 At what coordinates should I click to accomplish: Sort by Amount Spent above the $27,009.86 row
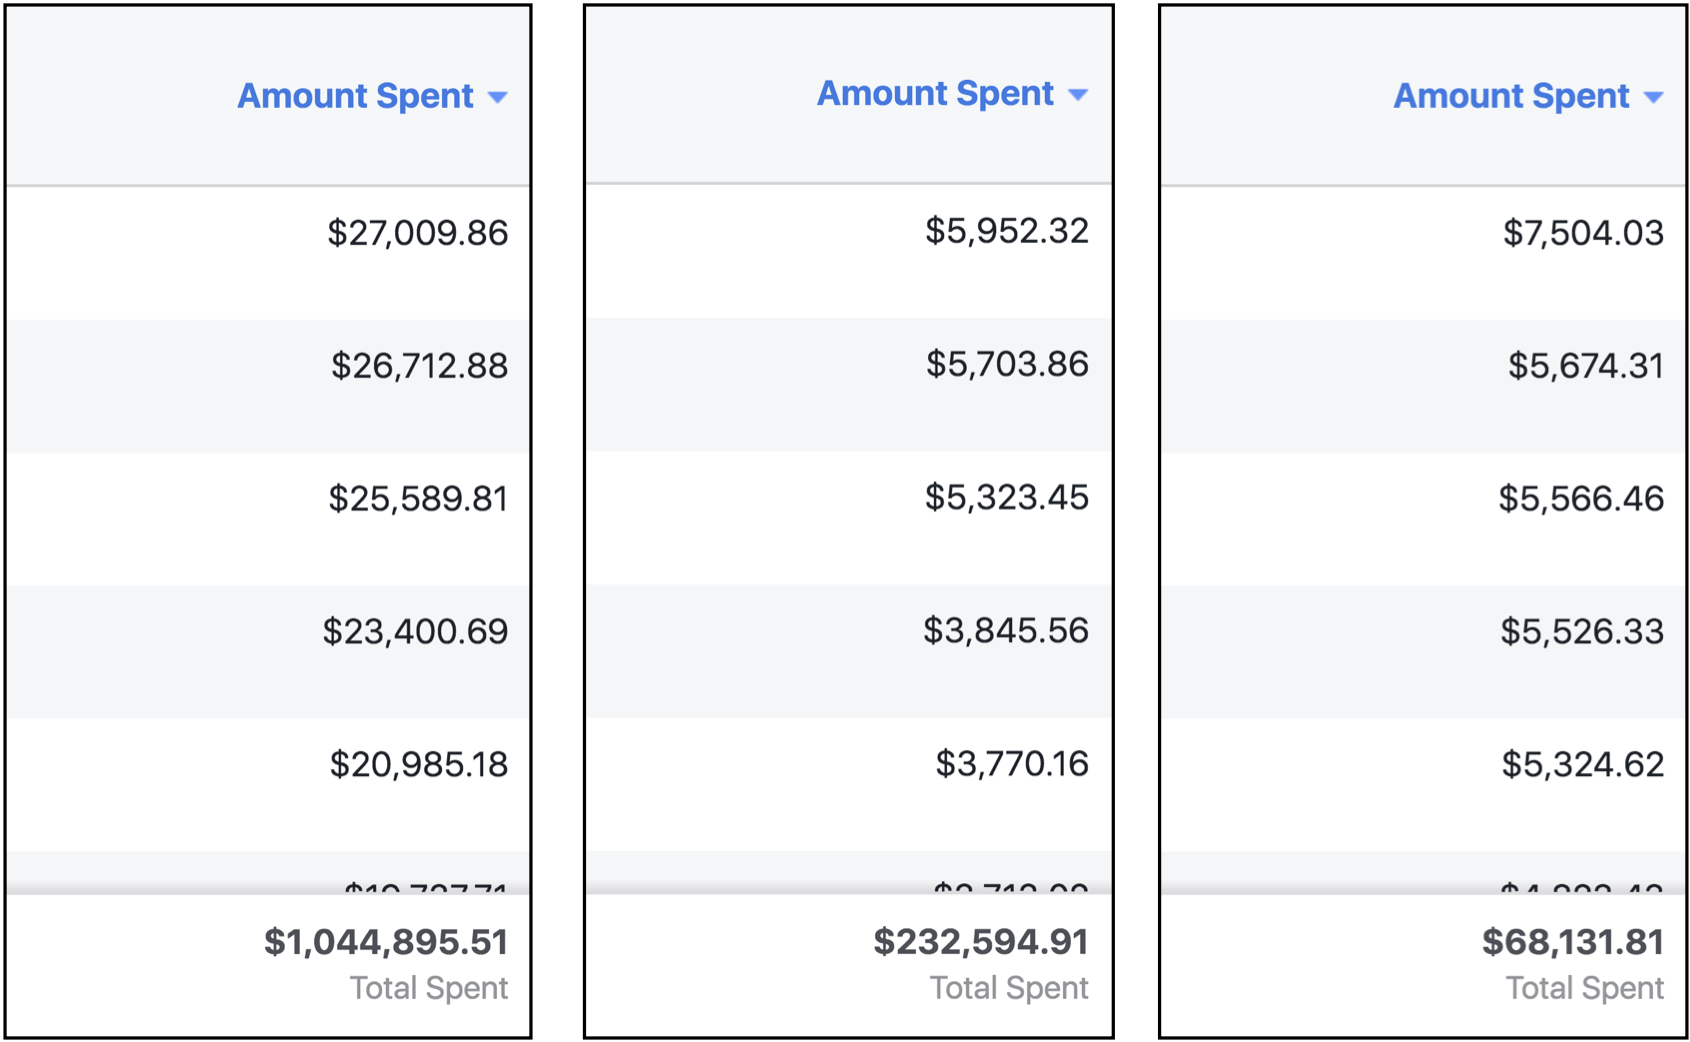coord(356,96)
